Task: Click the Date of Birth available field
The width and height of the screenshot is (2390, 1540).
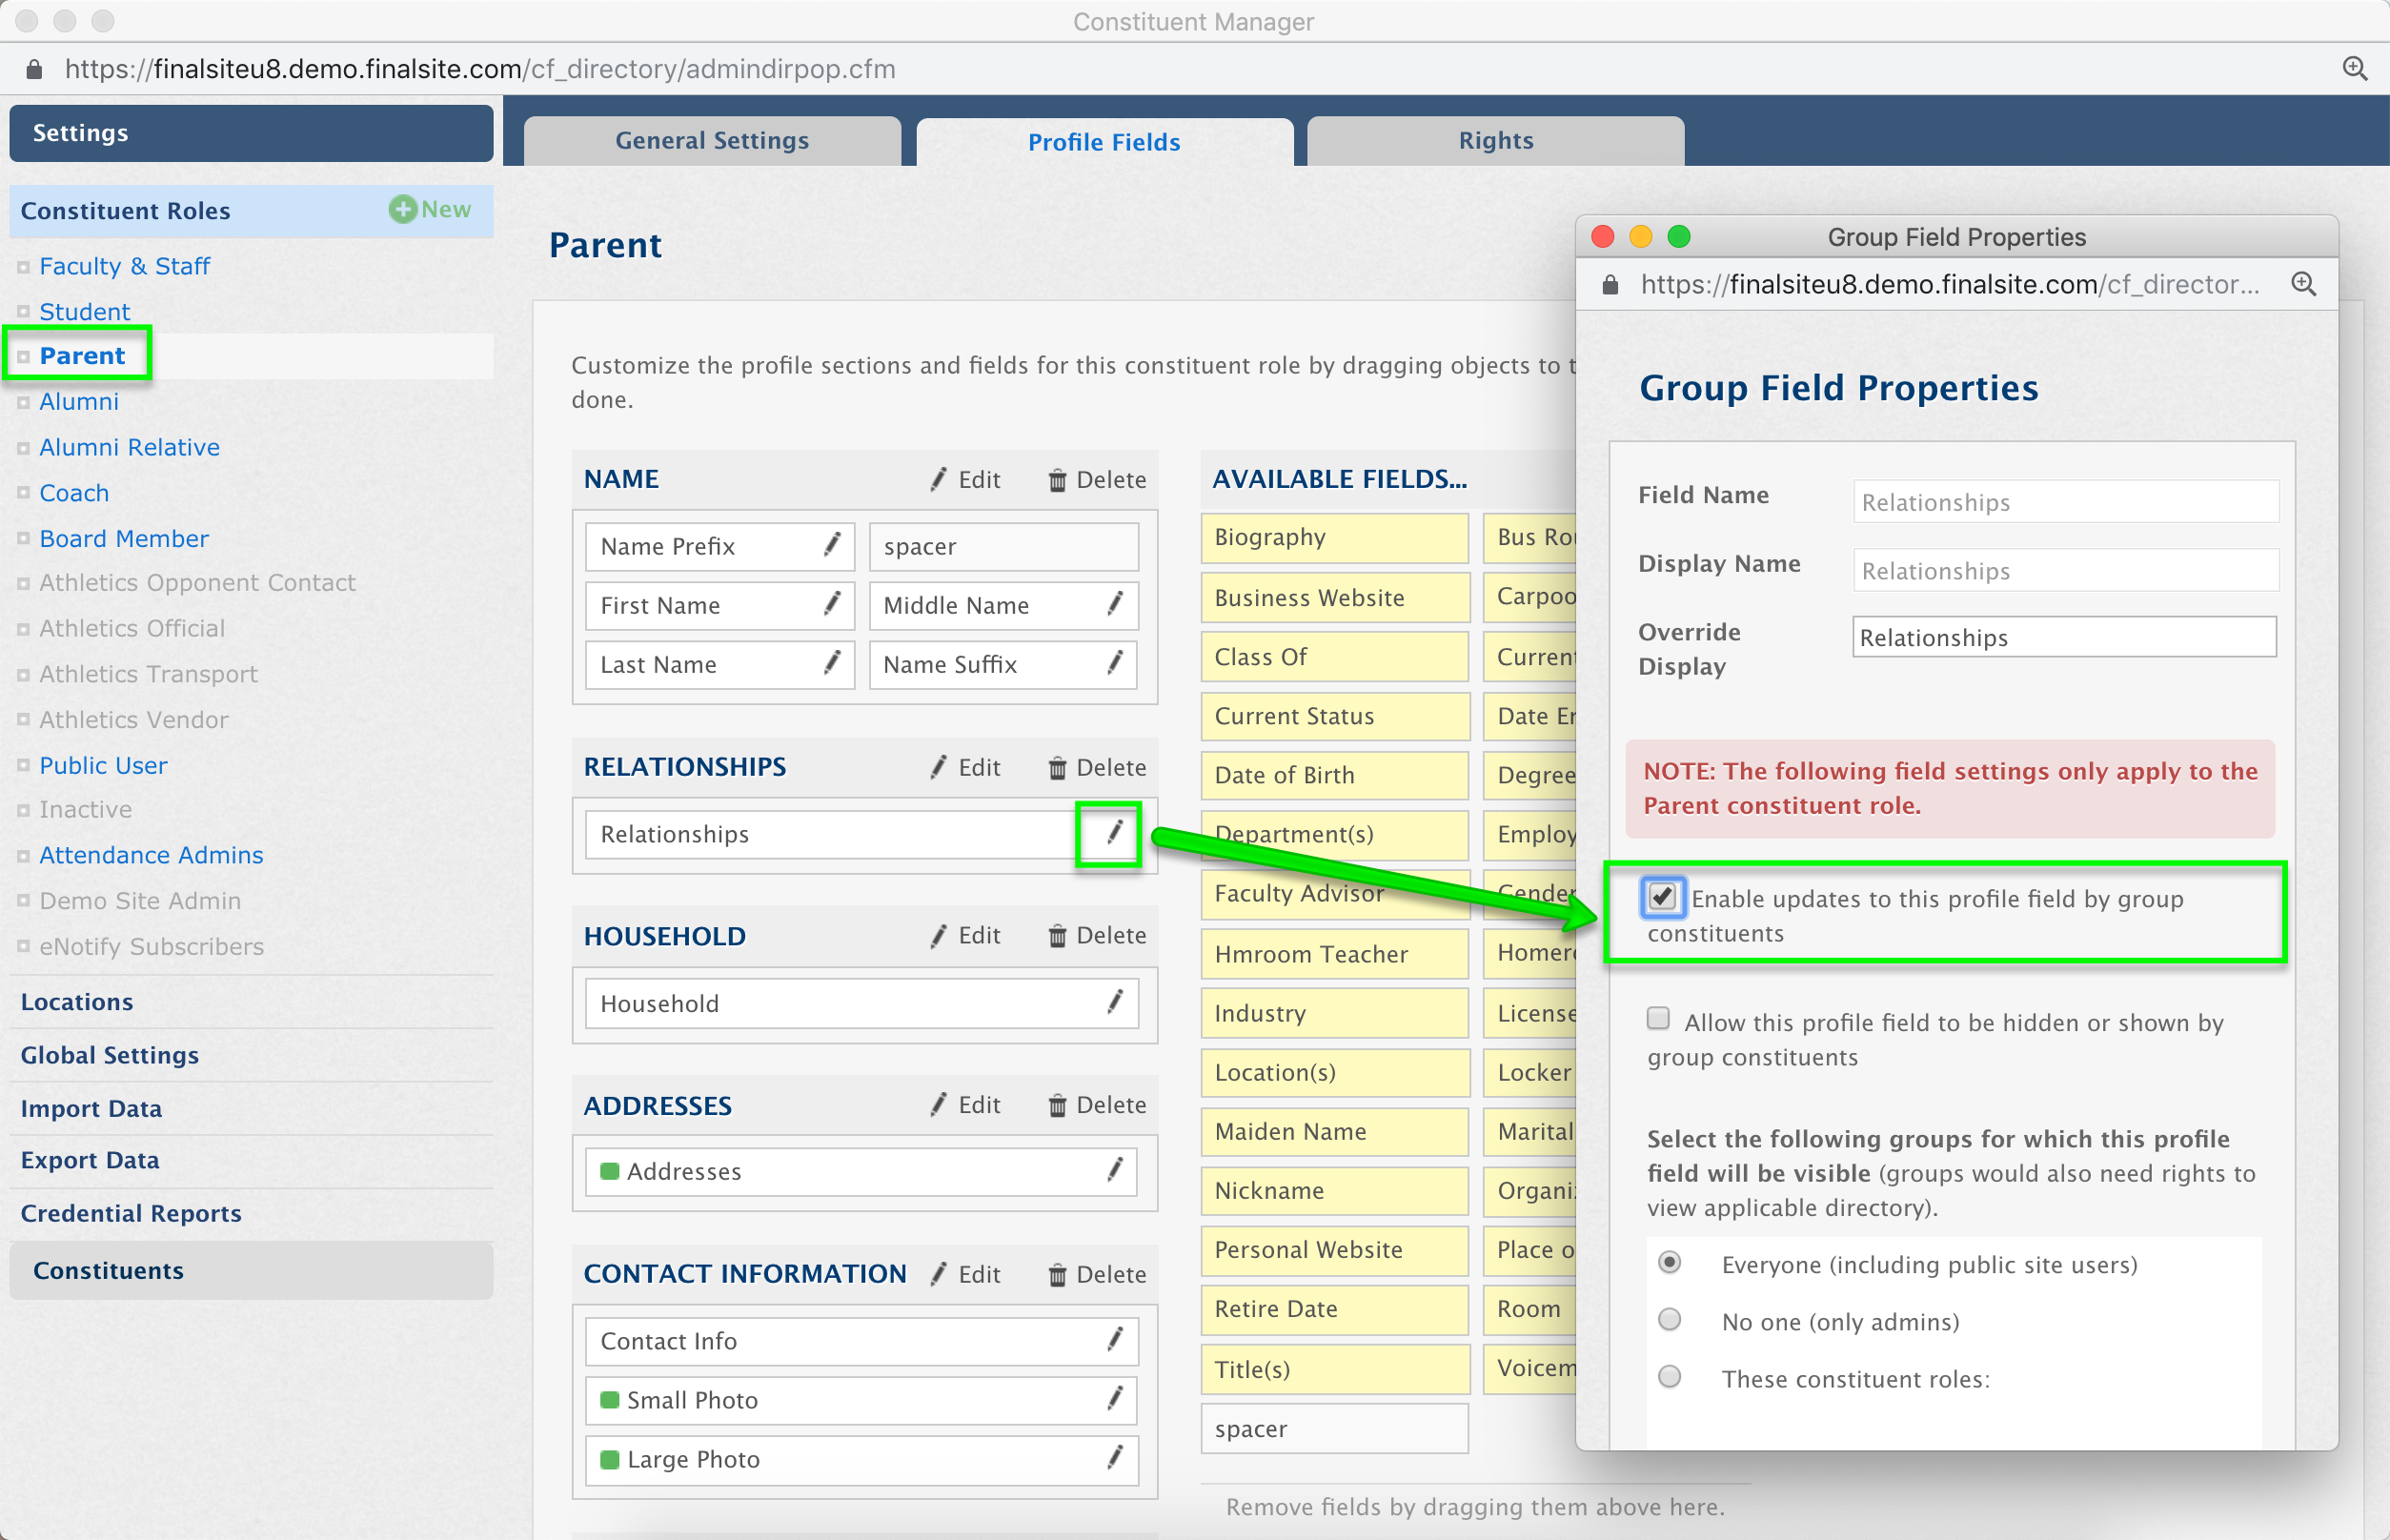Action: (1334, 775)
